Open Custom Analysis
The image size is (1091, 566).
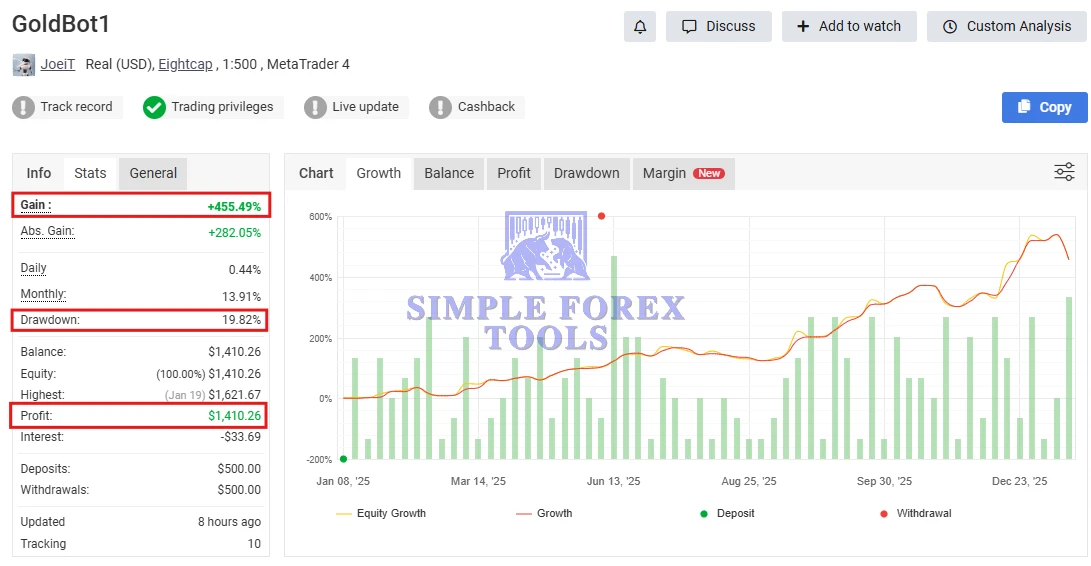[1006, 26]
